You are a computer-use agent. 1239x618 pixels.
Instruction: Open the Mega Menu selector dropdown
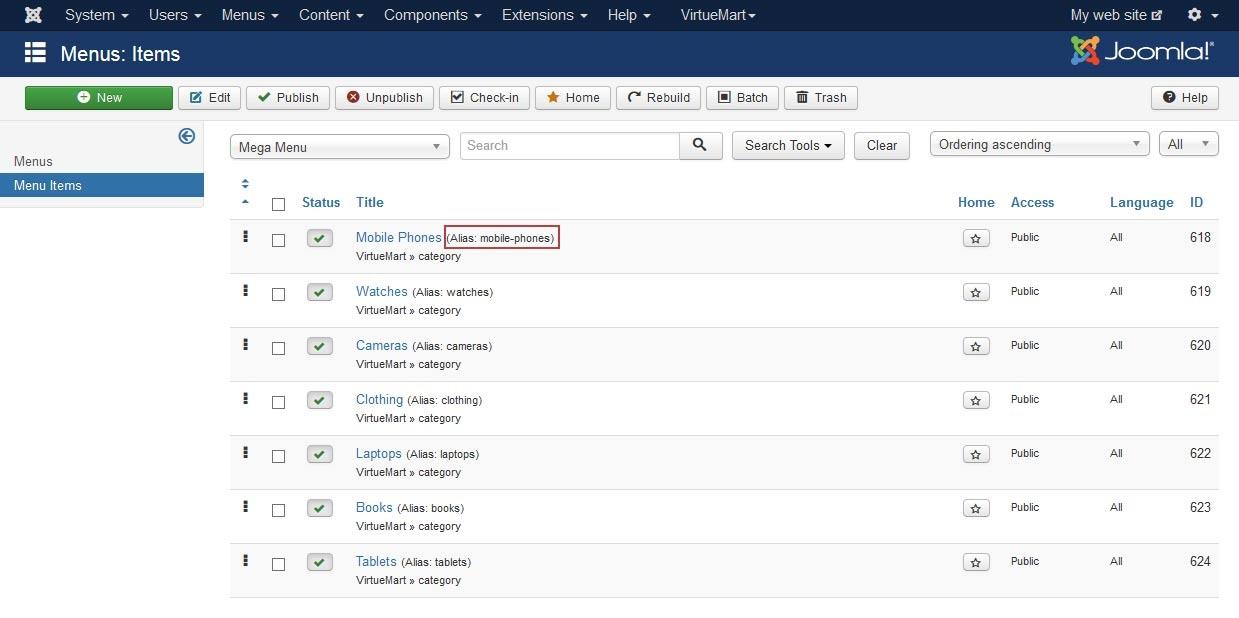tap(339, 147)
